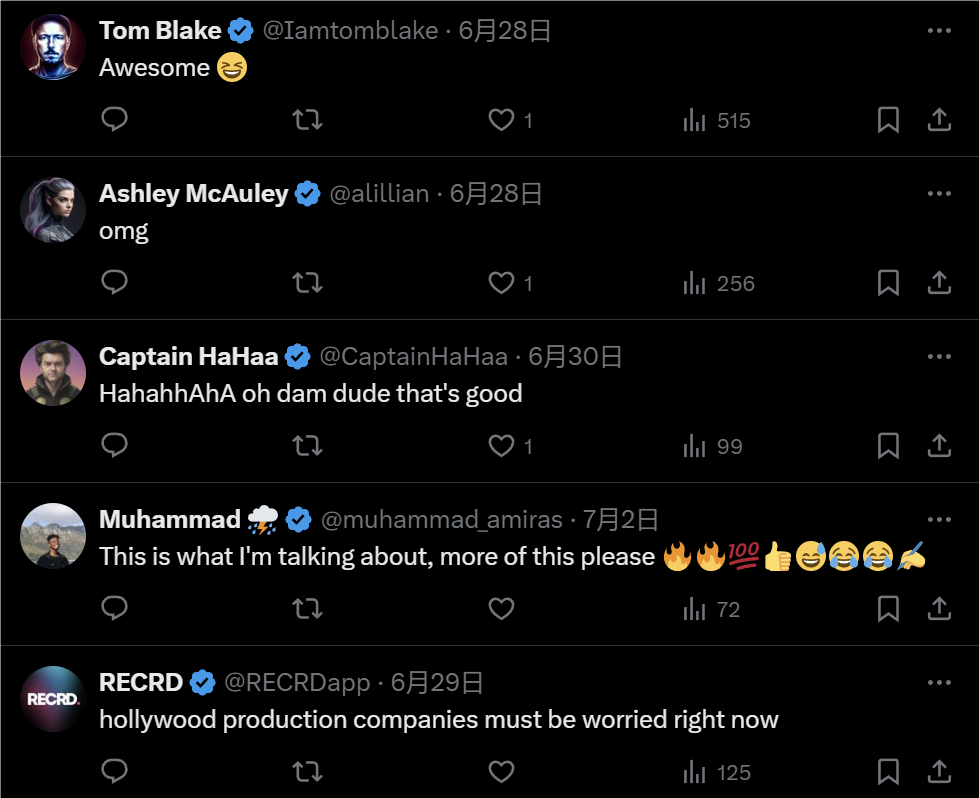Expand the three-dot menu on RECRD's tweet
Screen dimensions: 979x798
pos(939,682)
